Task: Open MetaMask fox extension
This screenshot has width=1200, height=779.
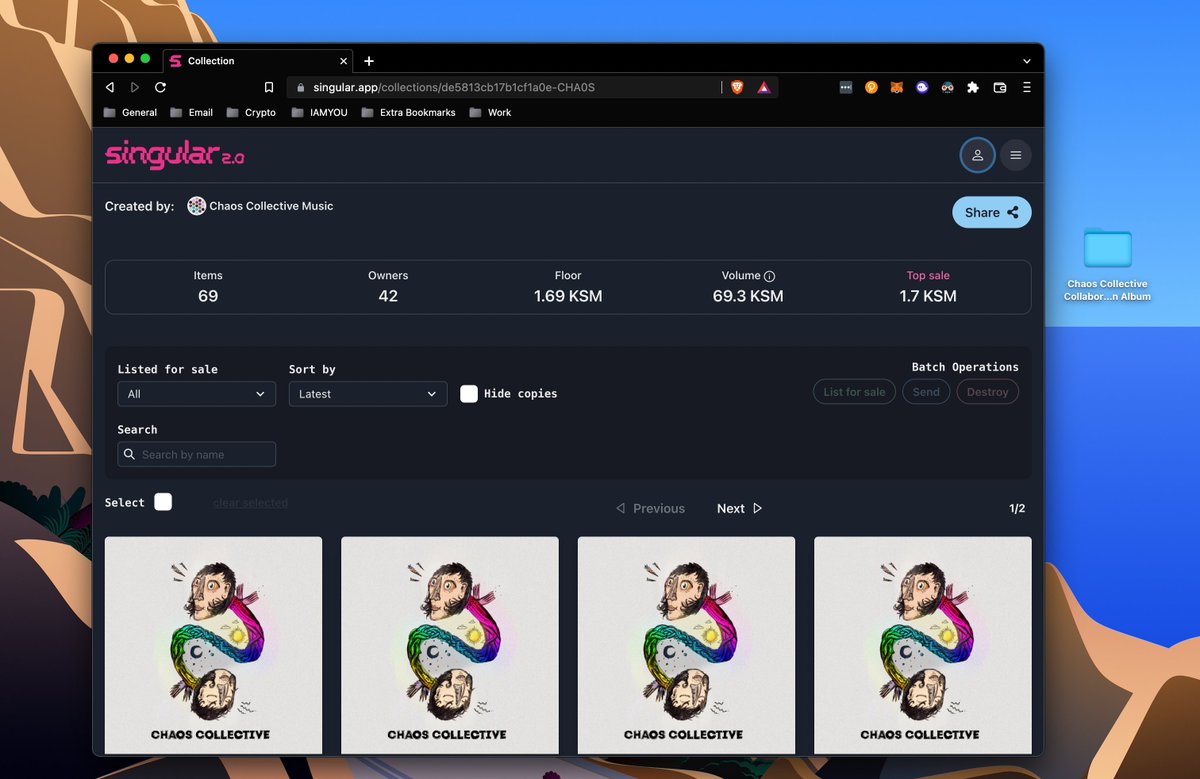Action: click(x=897, y=88)
